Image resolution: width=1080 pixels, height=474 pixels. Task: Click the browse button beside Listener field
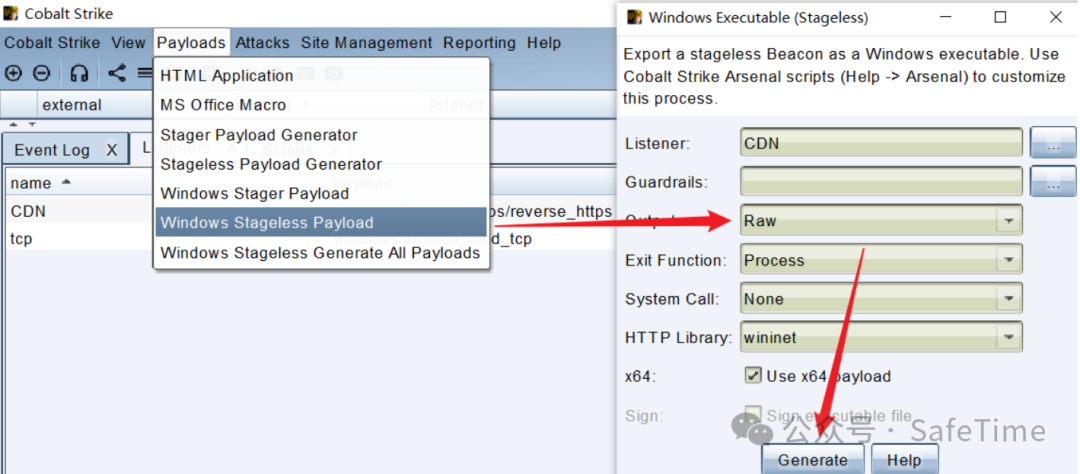tap(1052, 143)
